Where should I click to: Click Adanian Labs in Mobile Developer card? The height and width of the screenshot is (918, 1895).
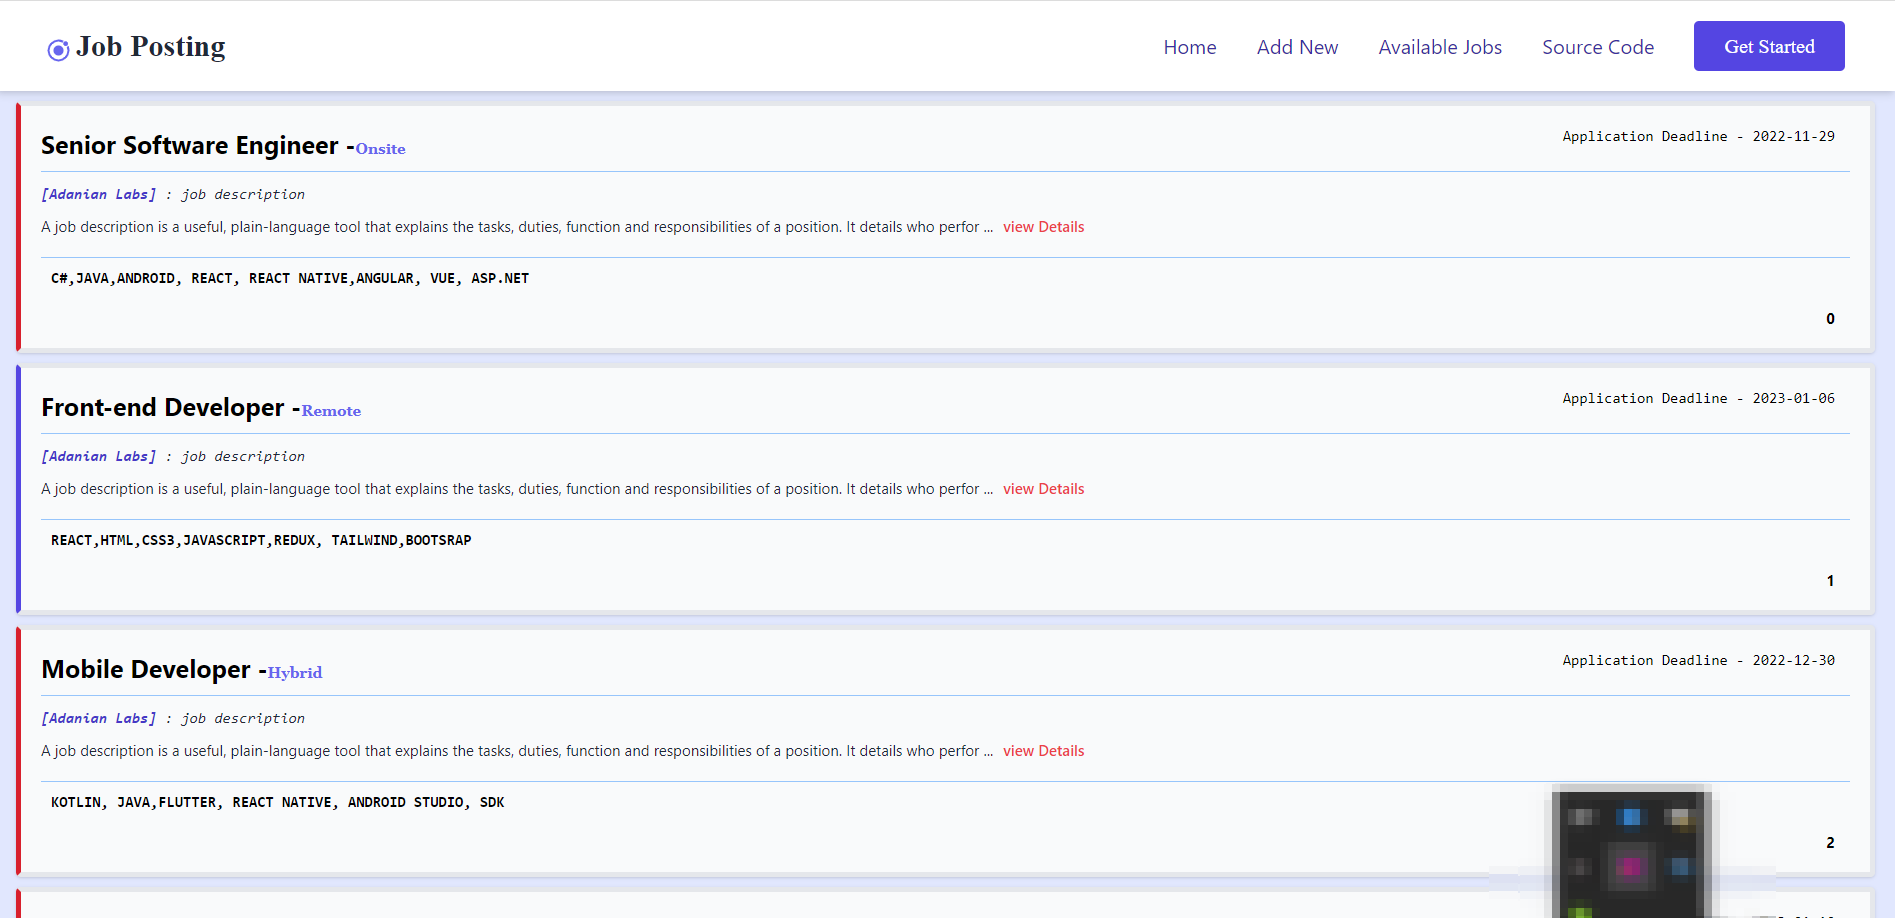point(99,718)
